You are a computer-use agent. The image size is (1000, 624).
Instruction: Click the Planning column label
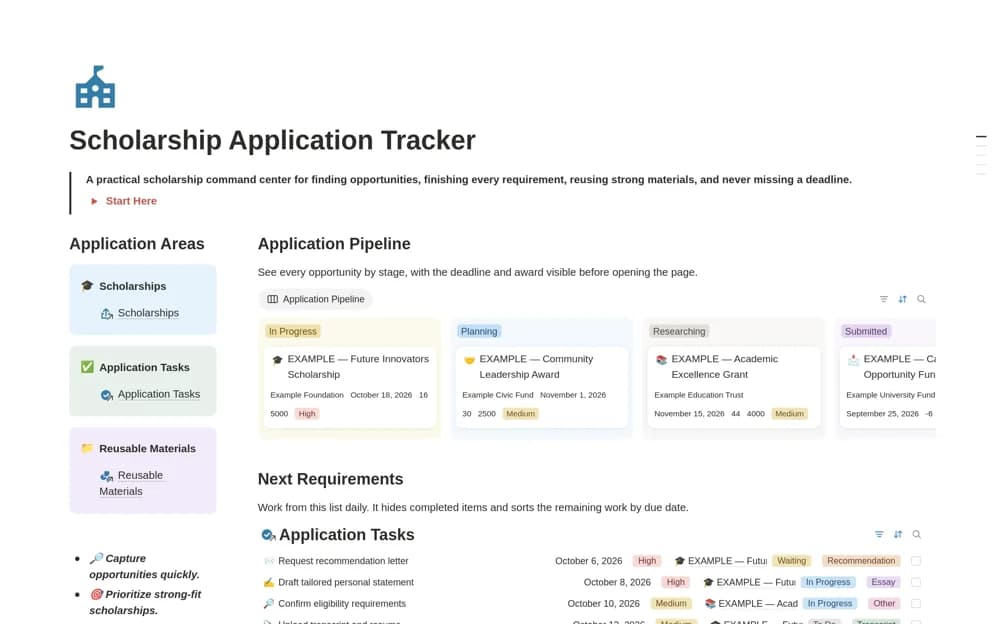(x=479, y=331)
